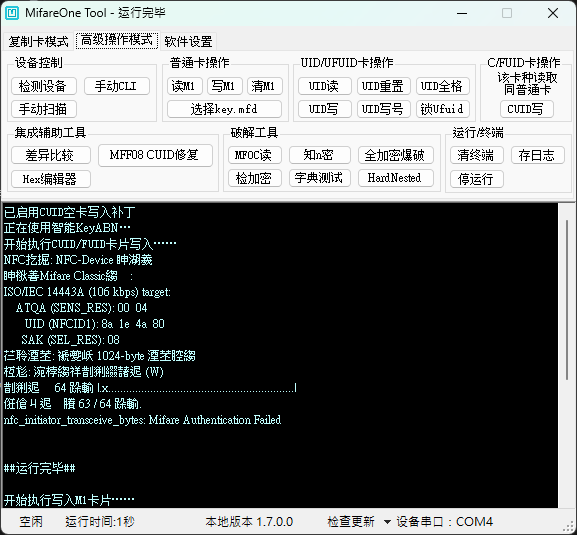577x535 pixels.
Task: Start the HardNested attack
Action: click(395, 178)
